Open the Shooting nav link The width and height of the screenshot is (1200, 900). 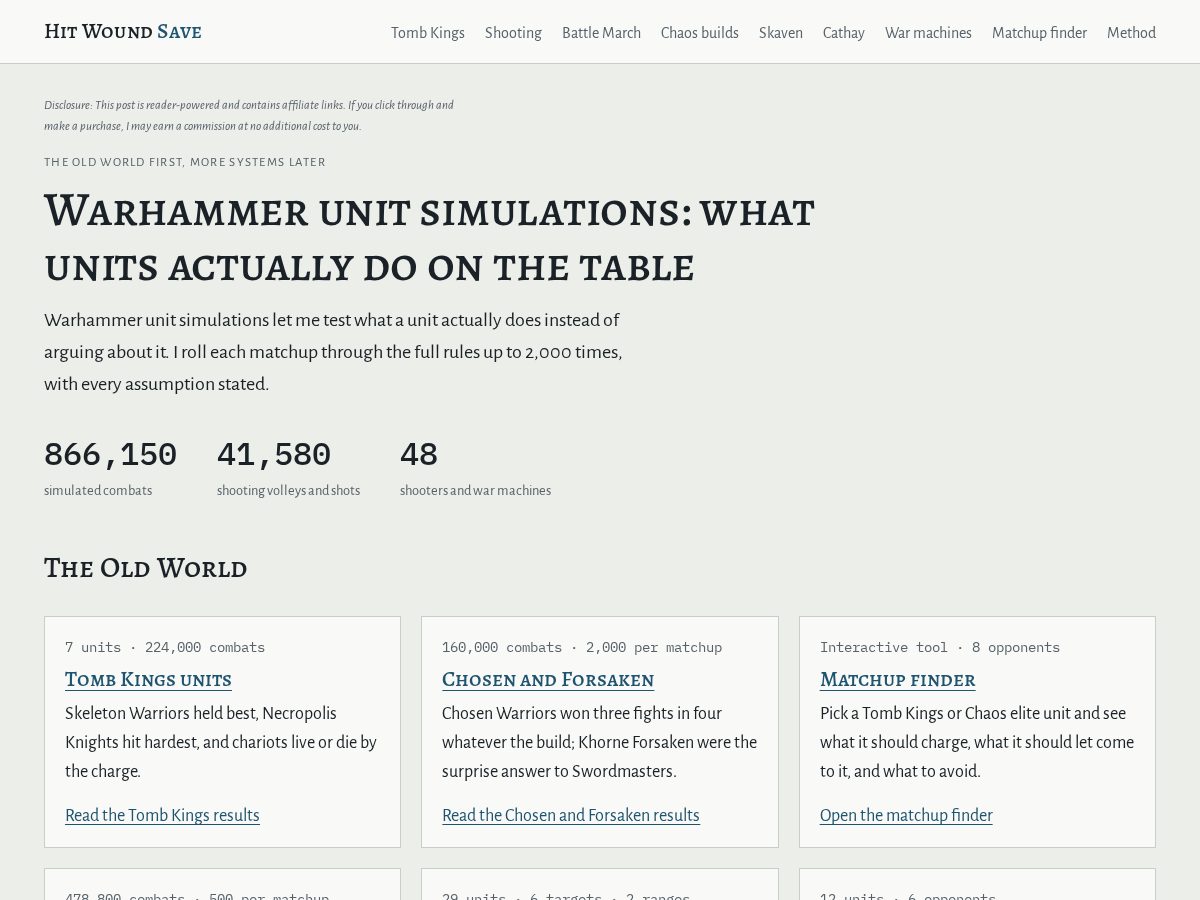tap(513, 33)
